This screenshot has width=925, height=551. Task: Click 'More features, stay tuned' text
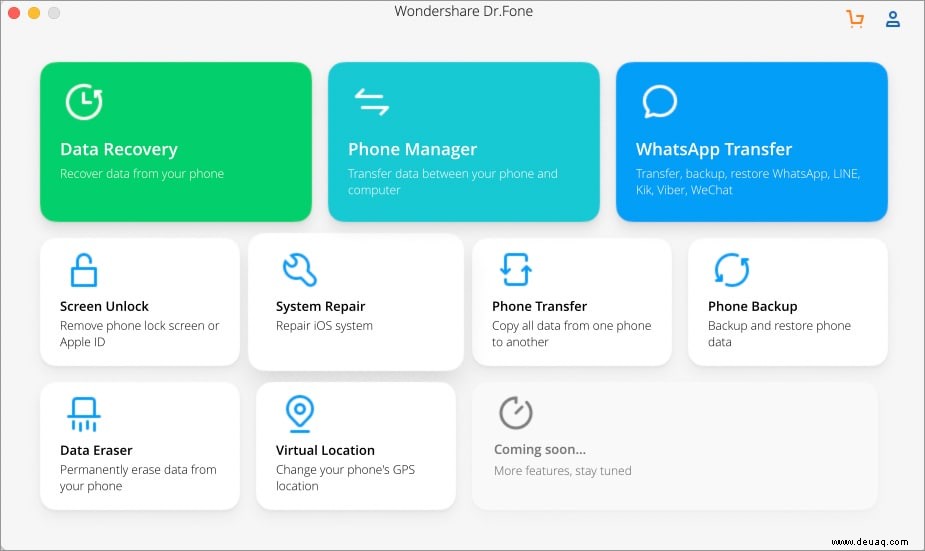coord(563,471)
